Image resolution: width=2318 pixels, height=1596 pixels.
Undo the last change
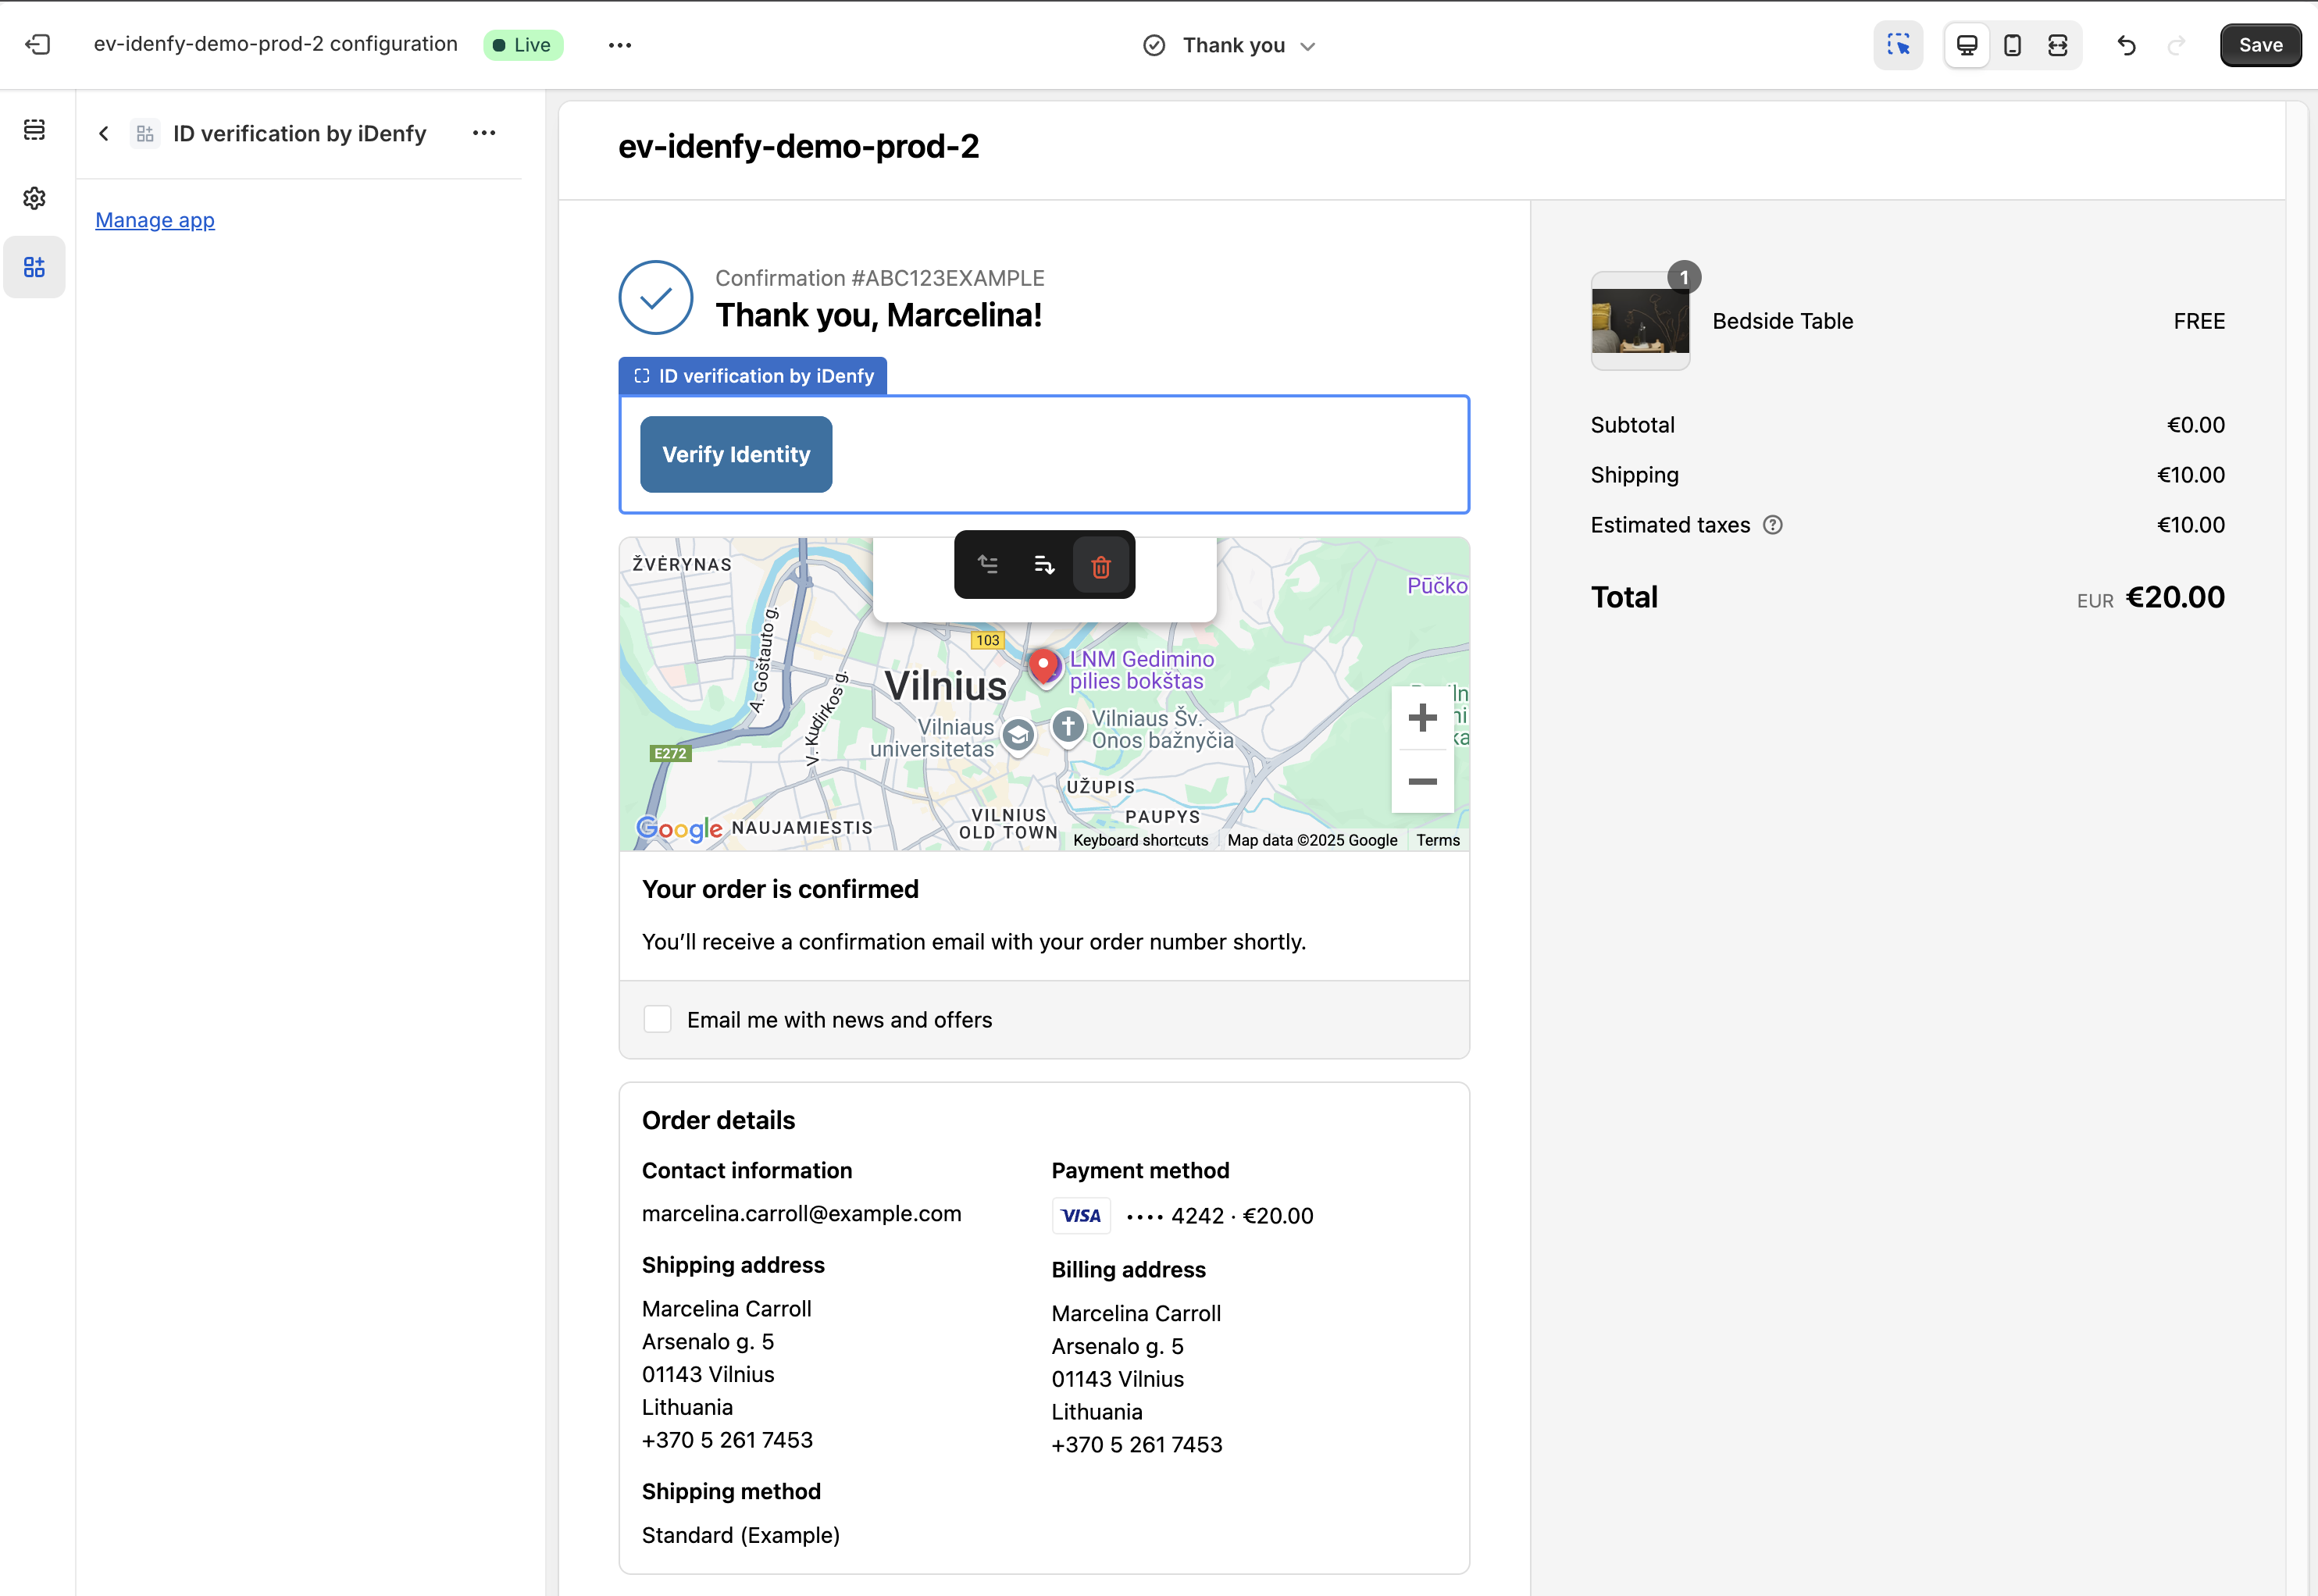click(x=2126, y=45)
